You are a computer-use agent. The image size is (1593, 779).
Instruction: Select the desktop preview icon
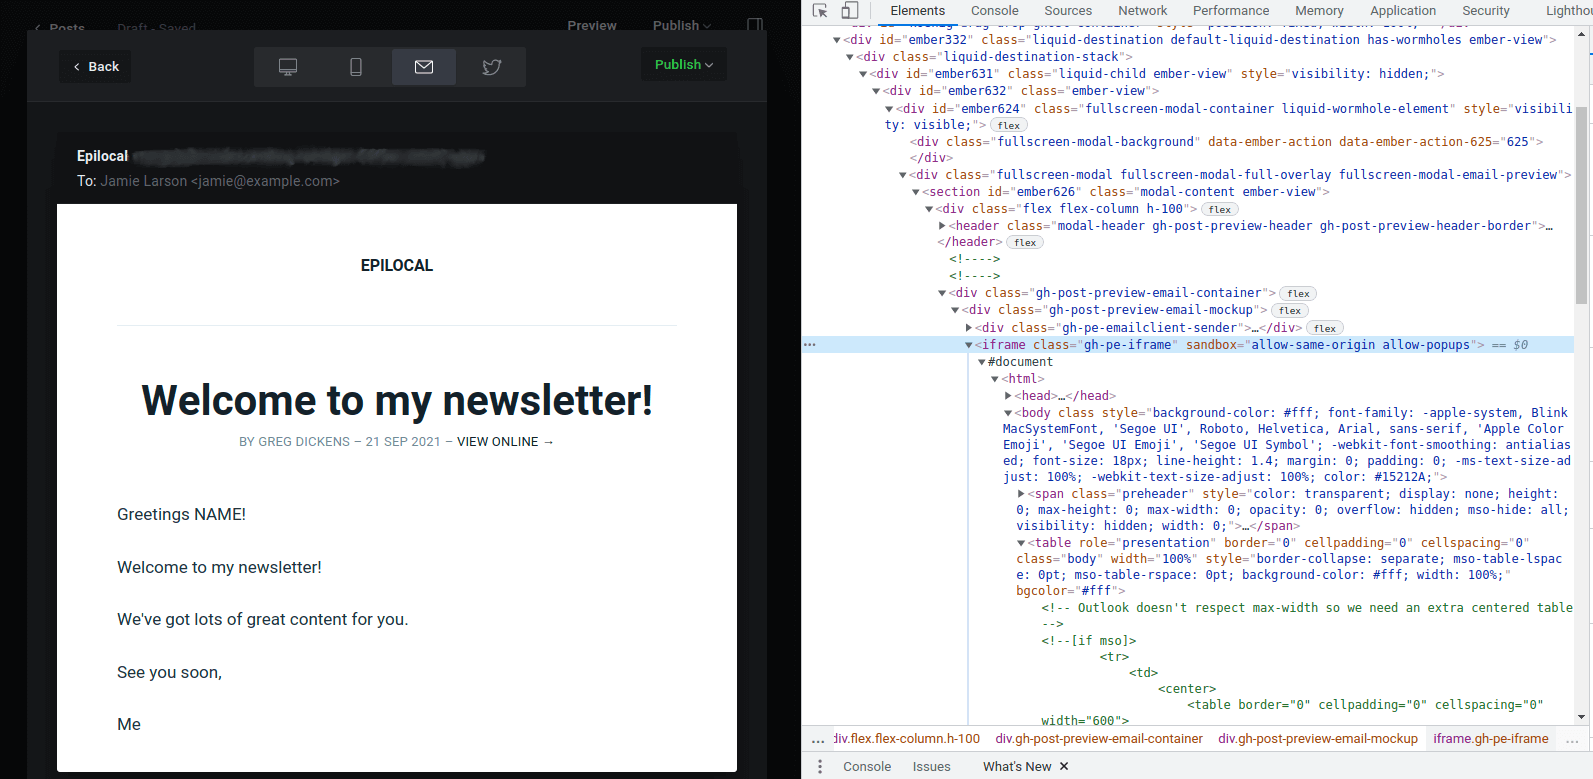point(288,67)
